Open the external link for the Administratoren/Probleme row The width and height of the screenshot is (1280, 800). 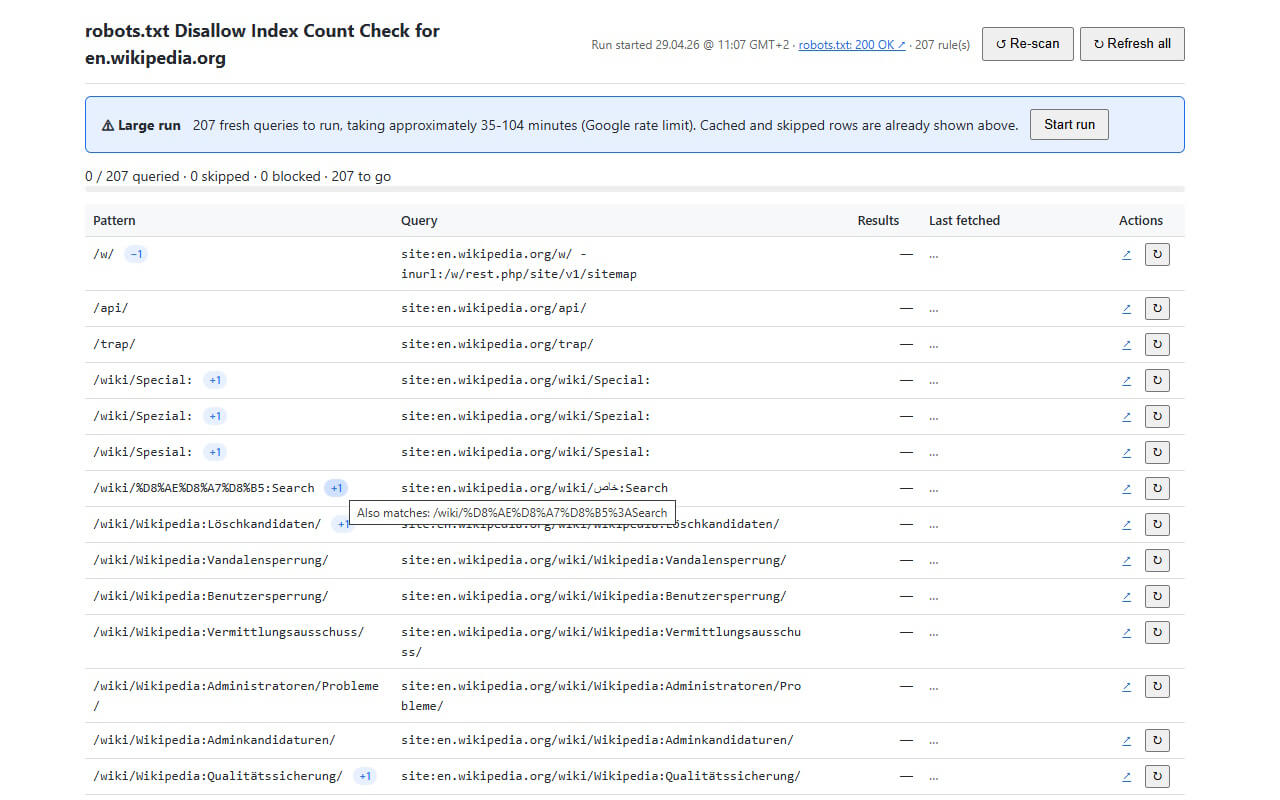1127,686
